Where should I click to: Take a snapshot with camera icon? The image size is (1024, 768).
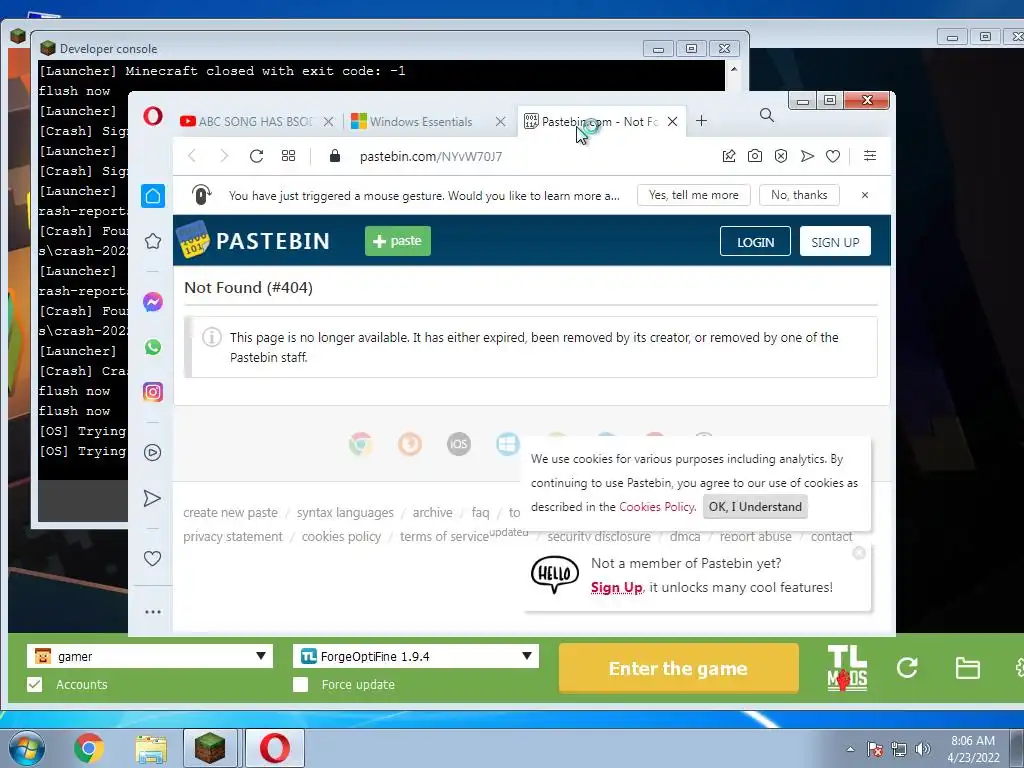(755, 156)
